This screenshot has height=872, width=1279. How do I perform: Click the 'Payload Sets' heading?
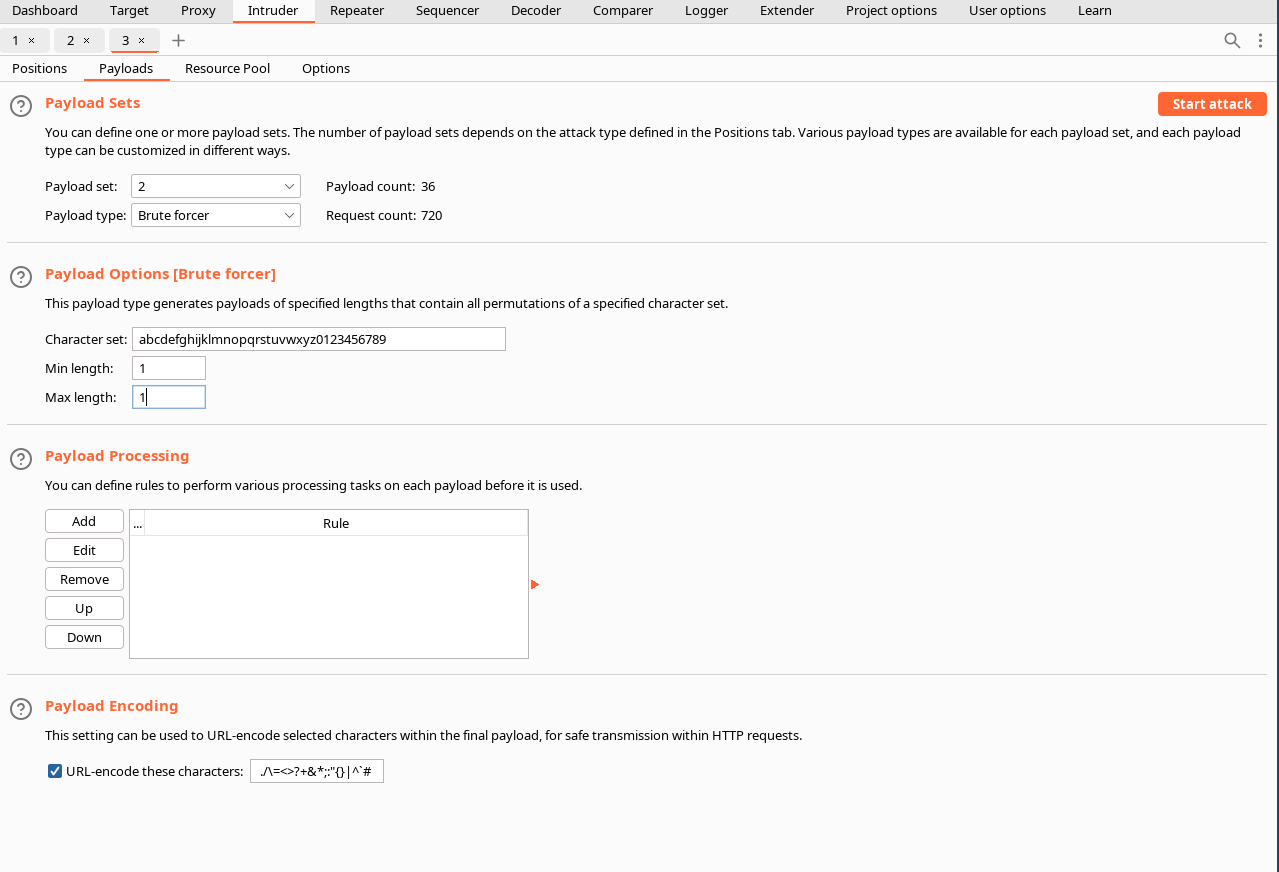point(92,103)
